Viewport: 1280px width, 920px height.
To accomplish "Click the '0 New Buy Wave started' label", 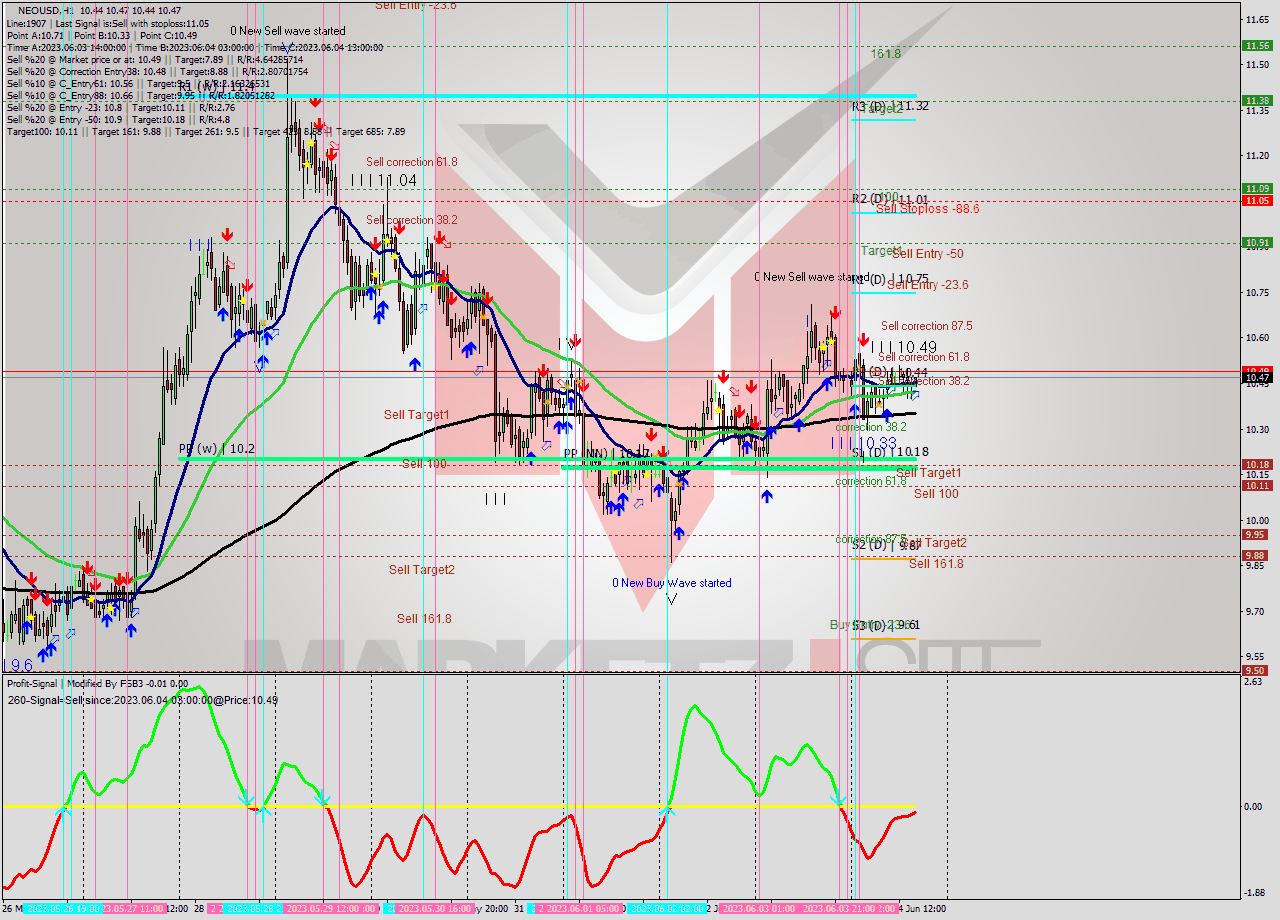I will pos(672,583).
